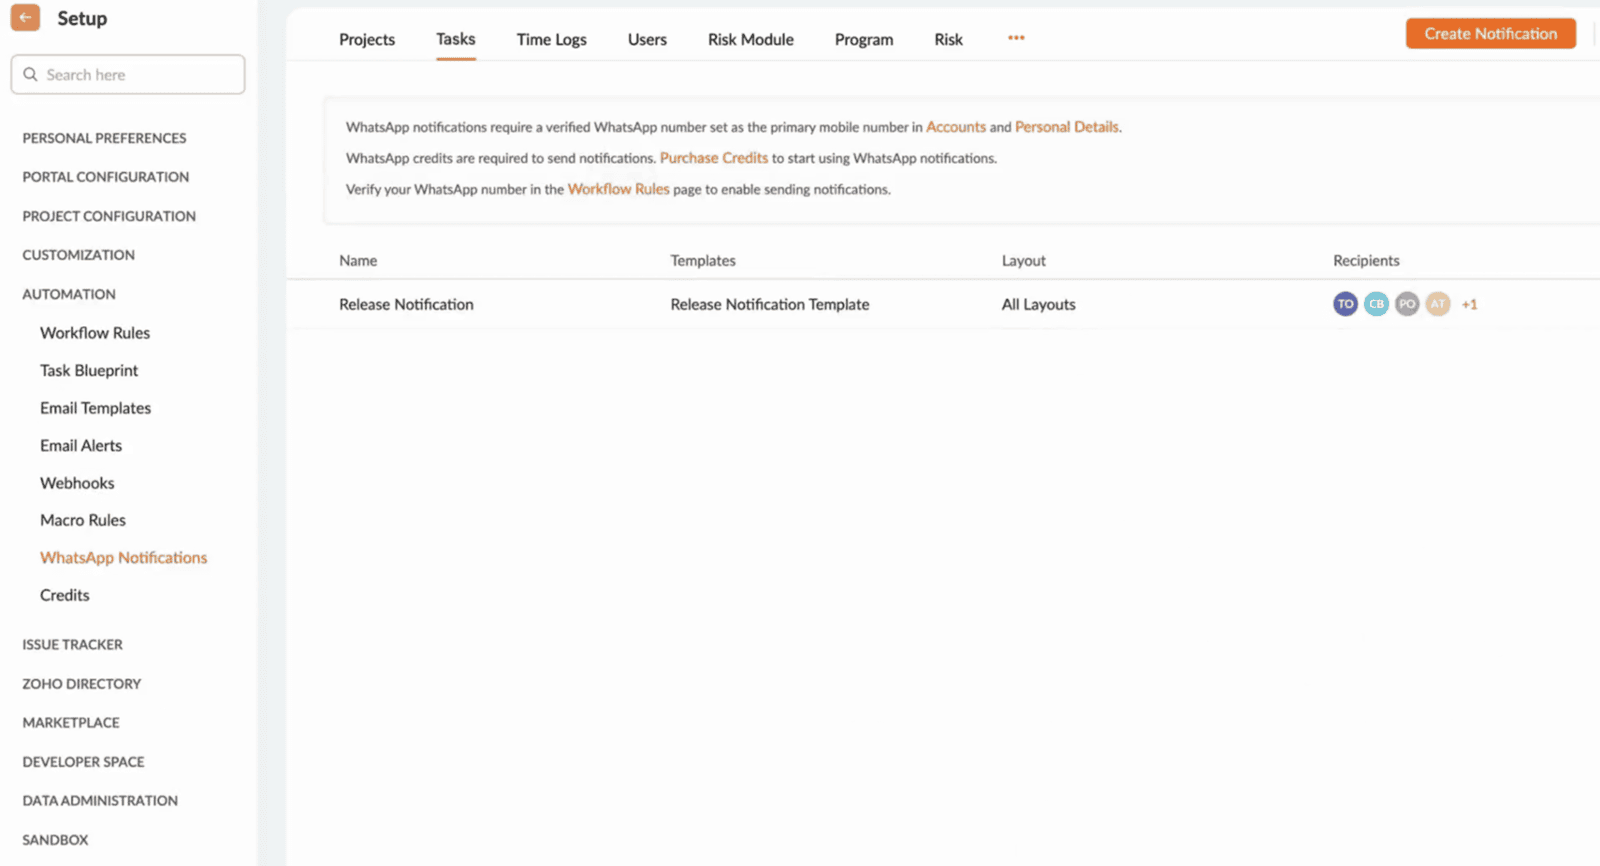Open the Release Notification row

coord(943,304)
